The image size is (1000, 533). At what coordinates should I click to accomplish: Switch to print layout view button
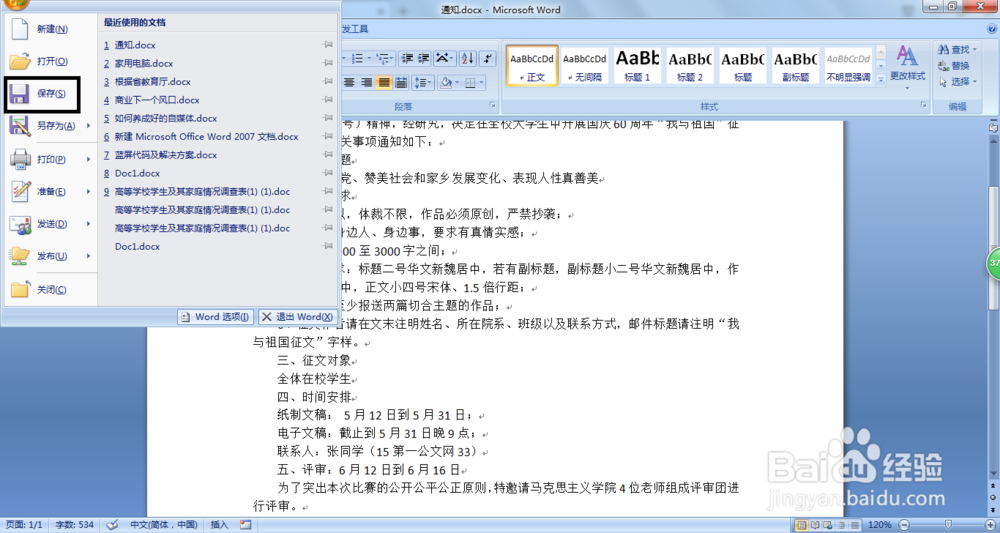(802, 525)
